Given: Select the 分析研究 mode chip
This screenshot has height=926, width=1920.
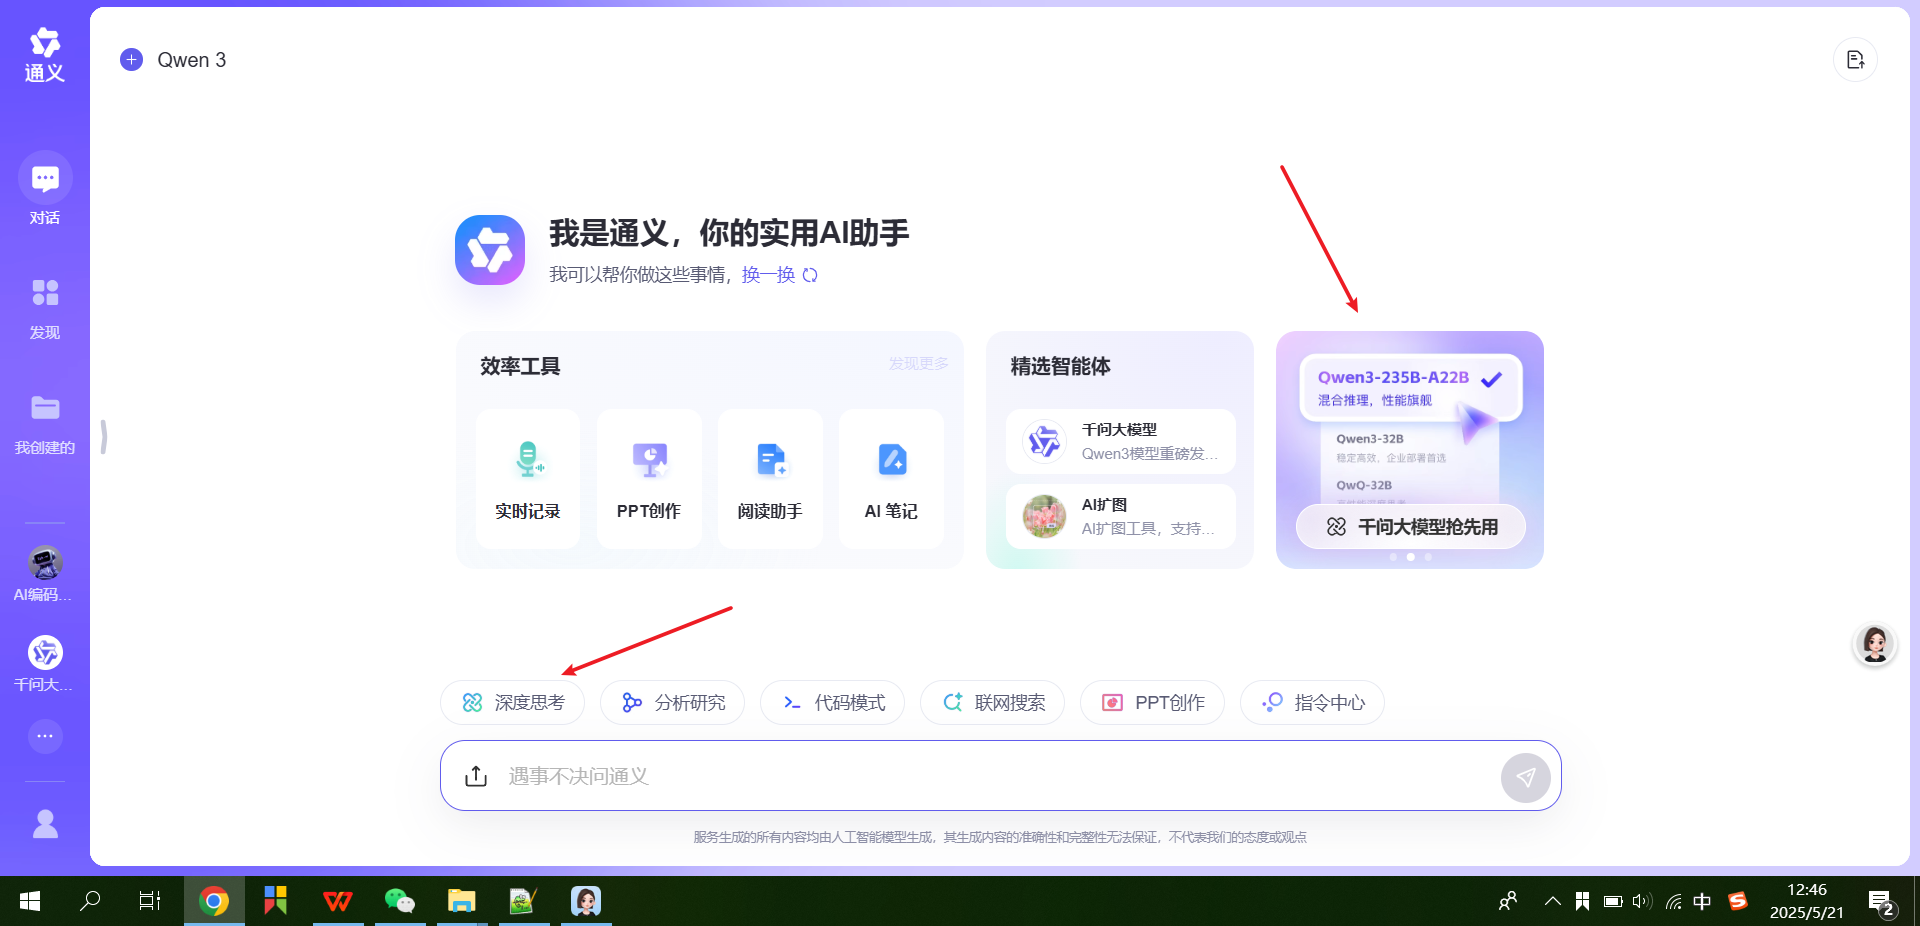Looking at the screenshot, I should (673, 703).
